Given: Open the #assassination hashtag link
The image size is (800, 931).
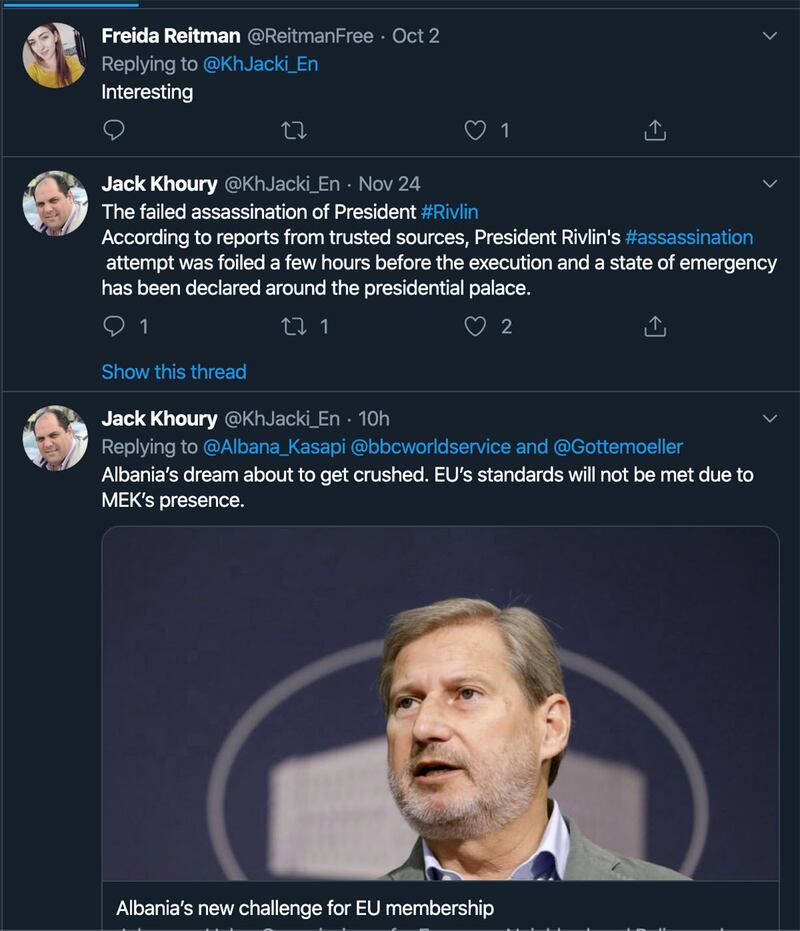Looking at the screenshot, I should coord(689,237).
